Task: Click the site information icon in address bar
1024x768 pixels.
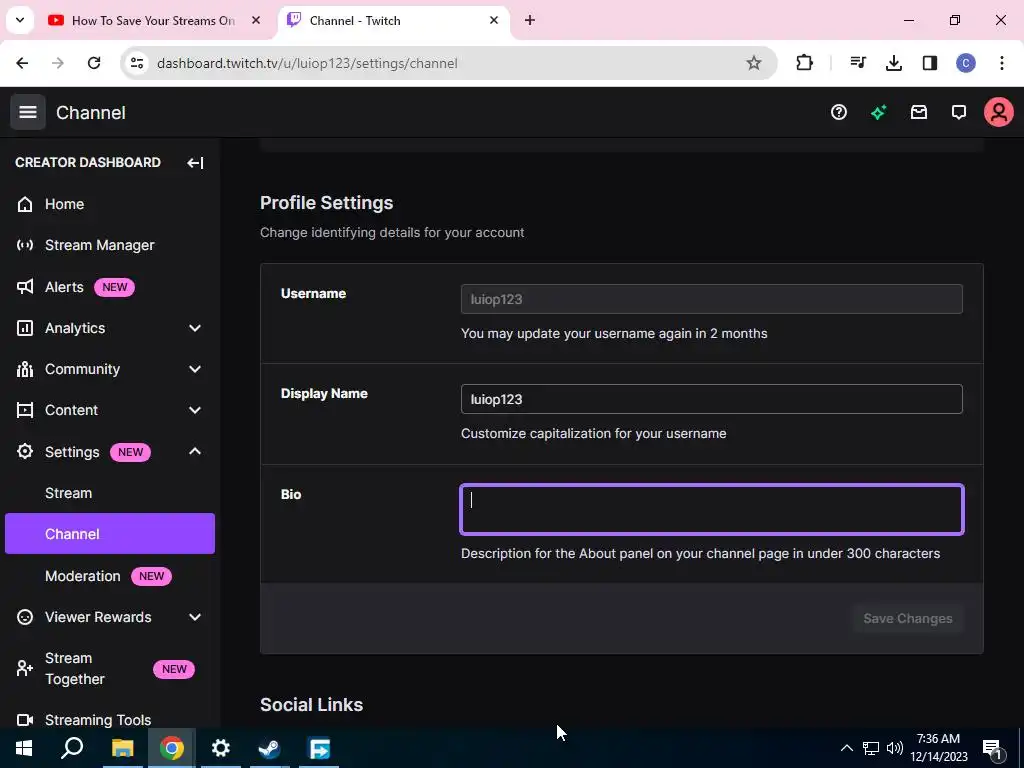Action: point(136,63)
